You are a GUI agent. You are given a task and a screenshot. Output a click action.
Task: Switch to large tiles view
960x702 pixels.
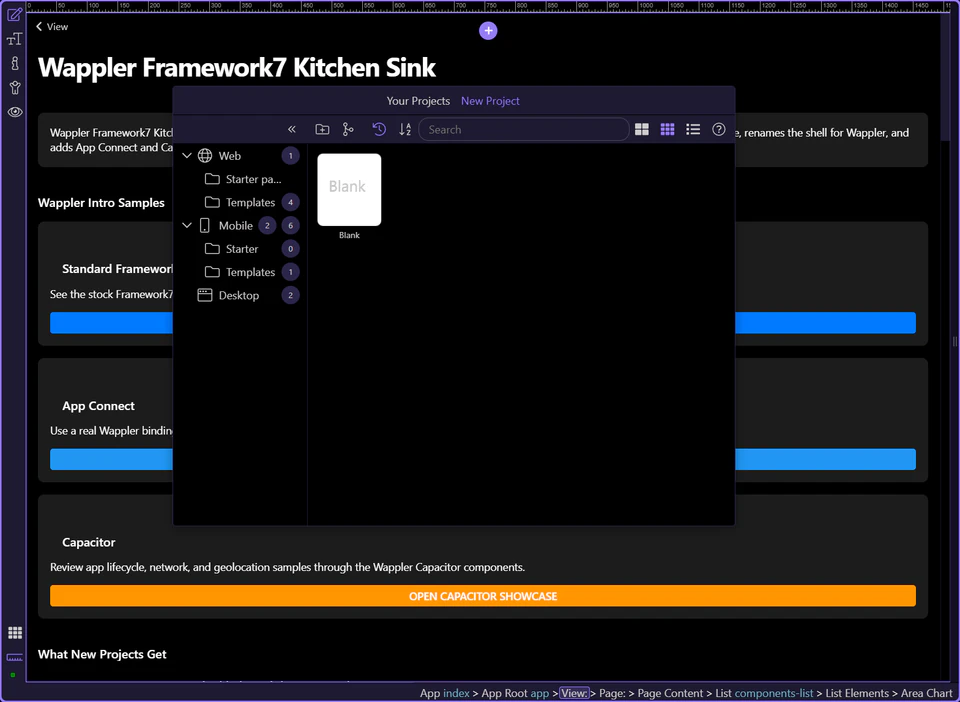642,129
